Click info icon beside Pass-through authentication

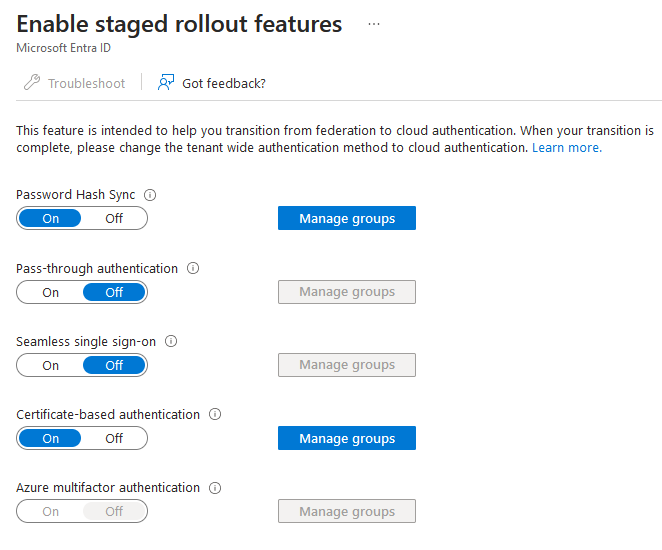[x=193, y=268]
